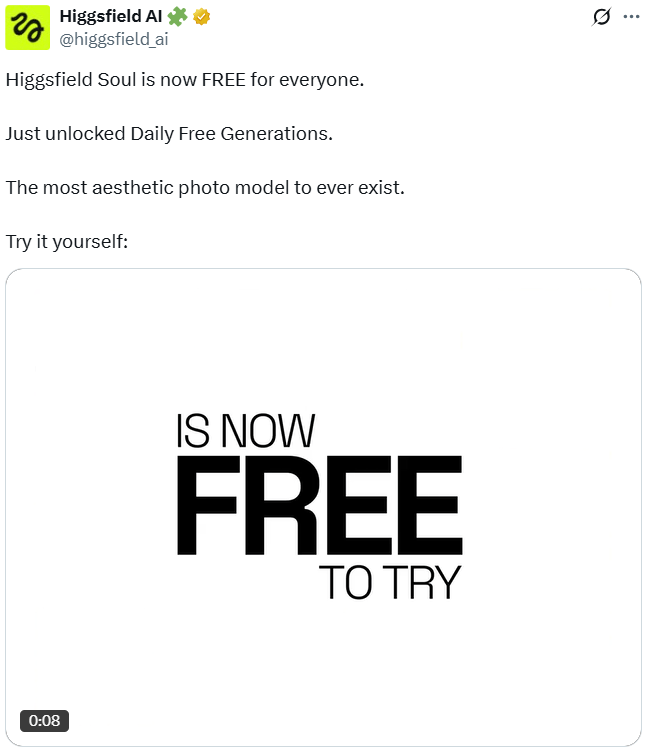Open the @higgsfield_ai handle link
651x756 pixels.
(114, 39)
